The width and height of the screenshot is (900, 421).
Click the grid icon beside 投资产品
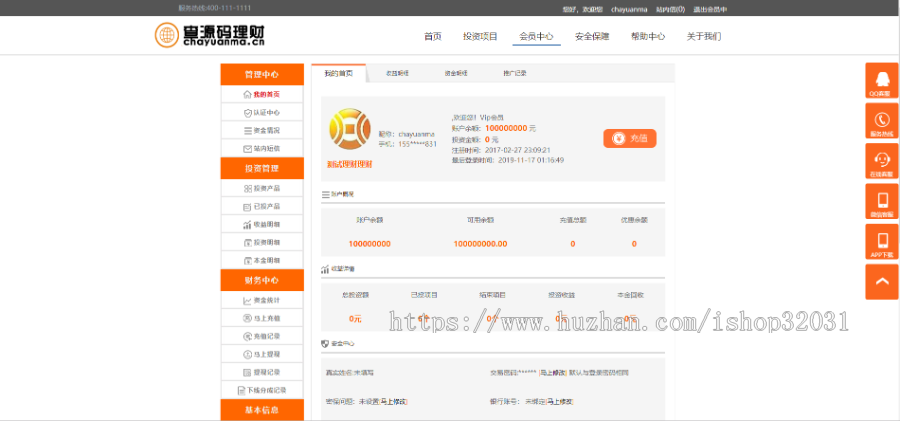point(247,188)
